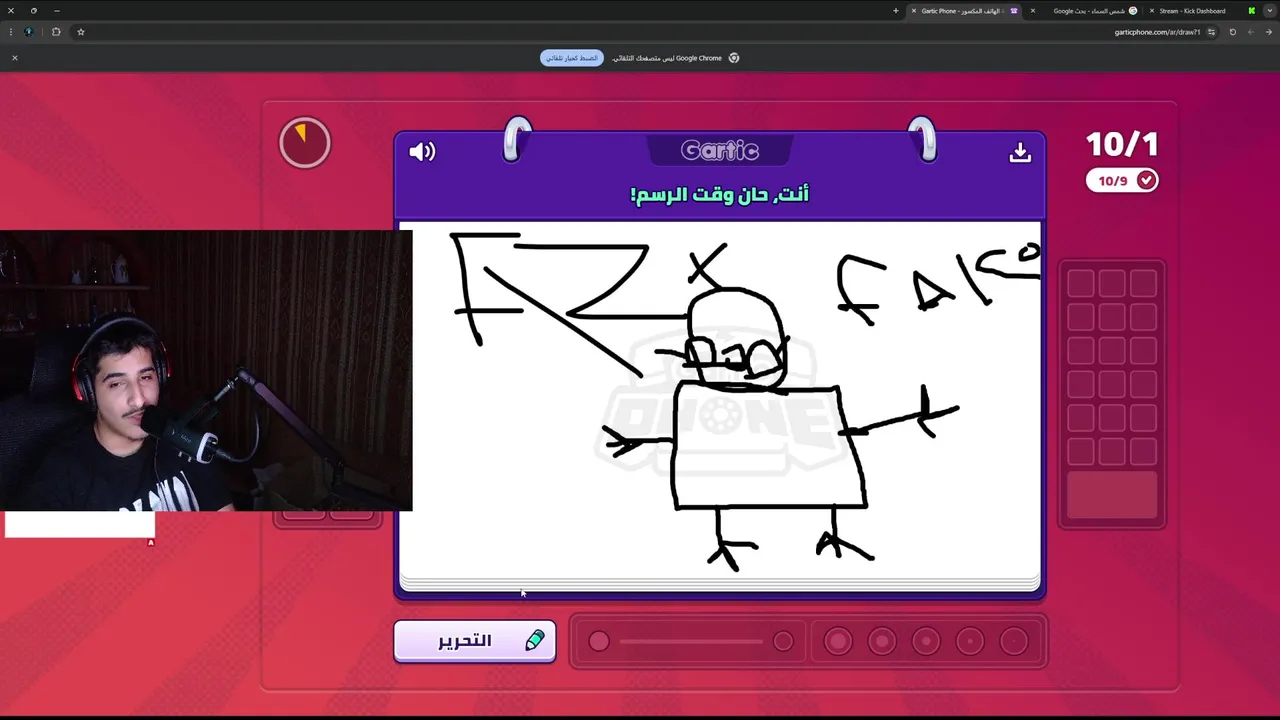Close the Gartic Phone tab
Screen dimensions: 1280x720
[913, 11]
